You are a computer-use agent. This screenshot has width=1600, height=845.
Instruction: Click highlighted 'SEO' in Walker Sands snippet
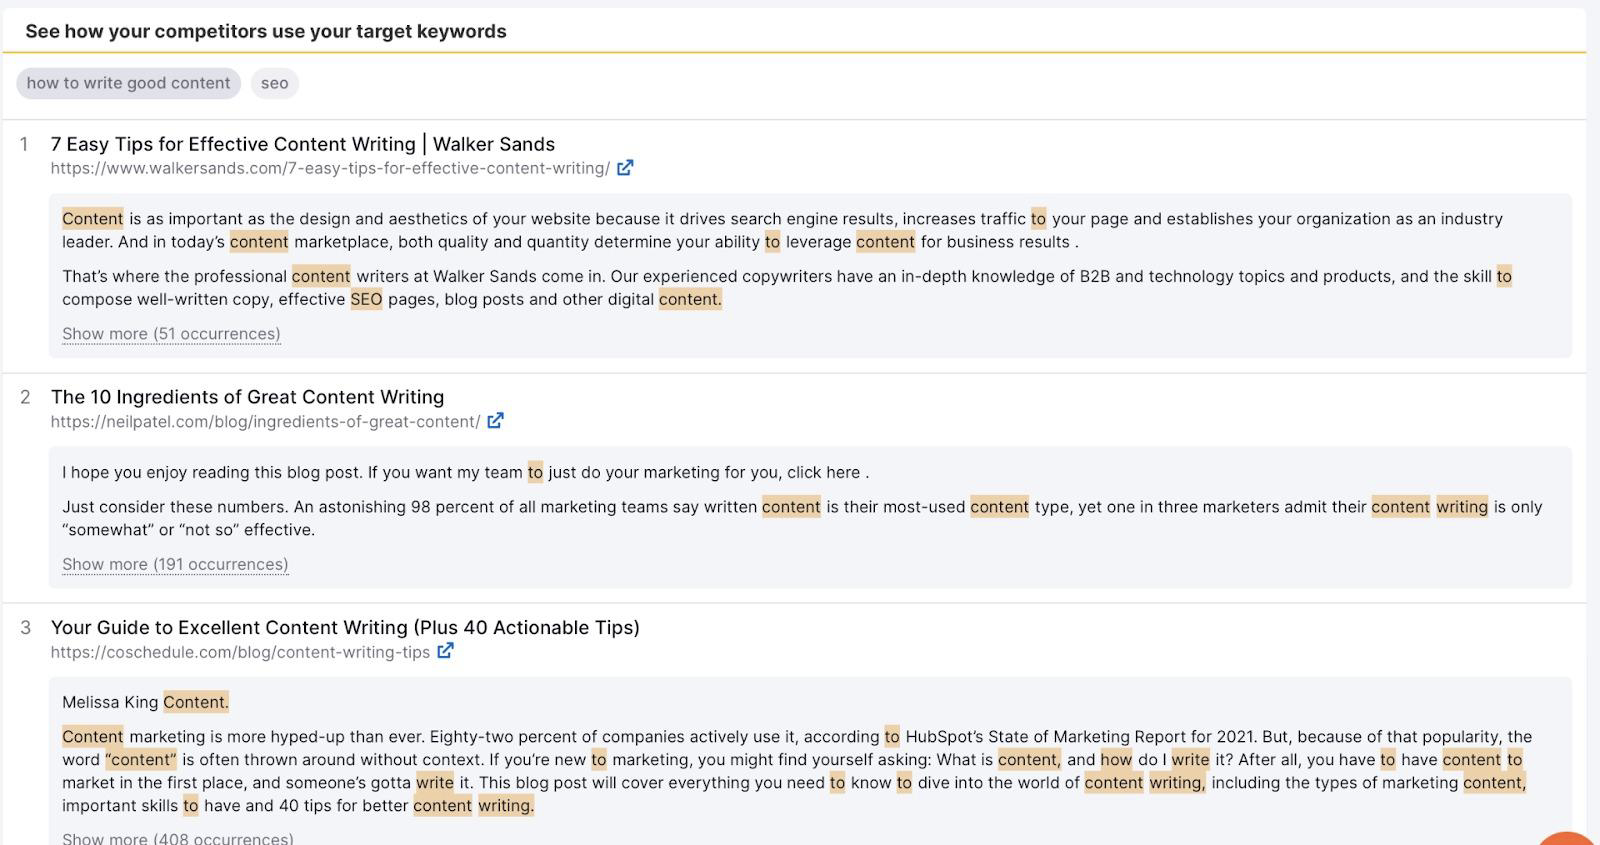pyautogui.click(x=366, y=299)
